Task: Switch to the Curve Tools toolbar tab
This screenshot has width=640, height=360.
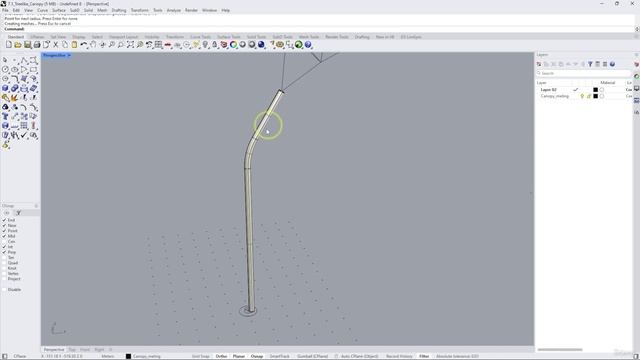Action: [x=200, y=37]
